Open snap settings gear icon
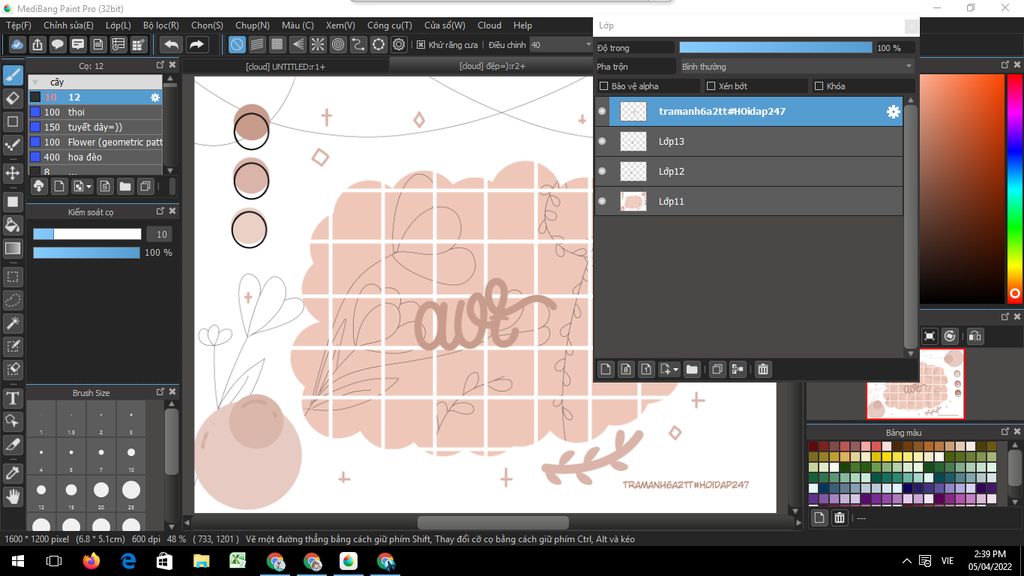Viewport: 1024px width, 576px height. pos(398,44)
